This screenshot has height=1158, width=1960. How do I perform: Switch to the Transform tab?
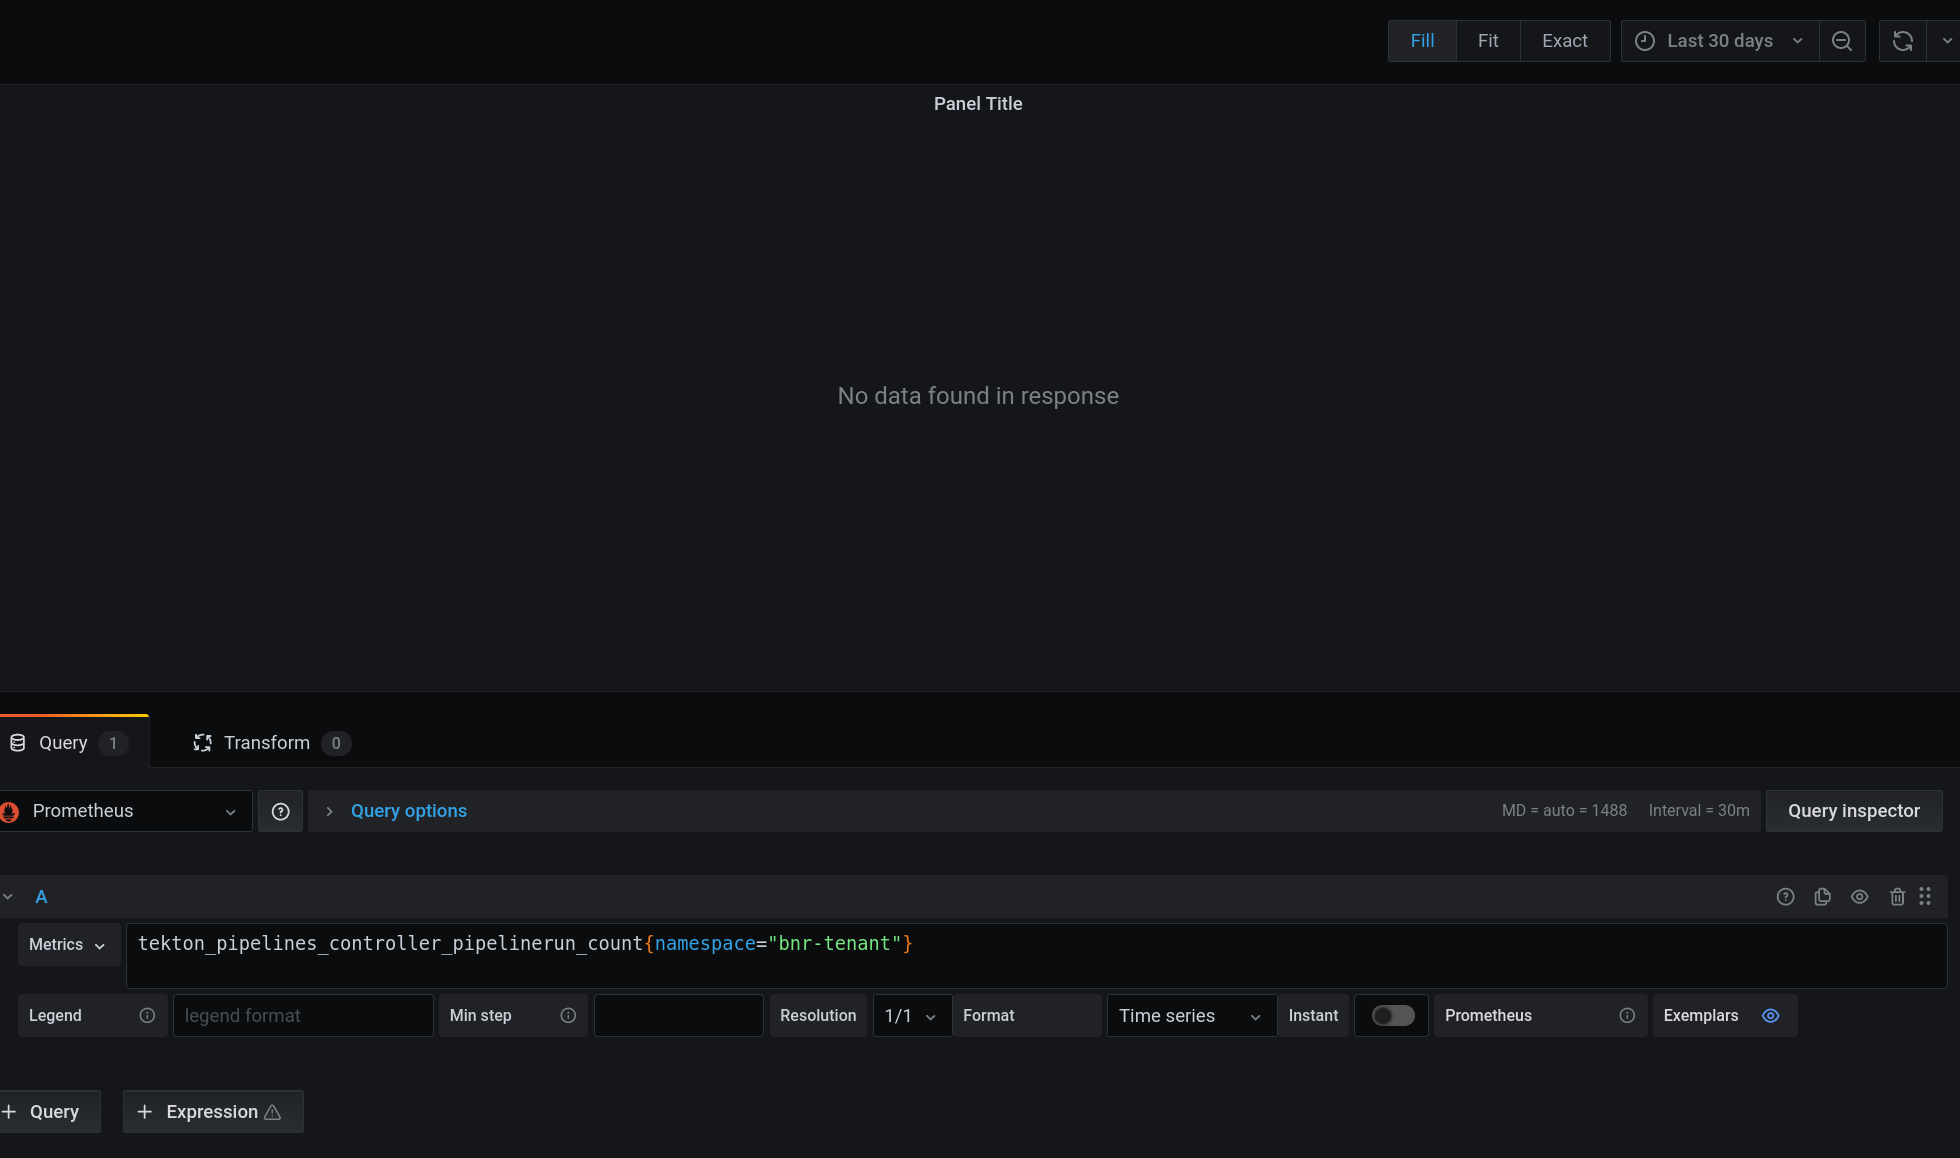tap(267, 743)
